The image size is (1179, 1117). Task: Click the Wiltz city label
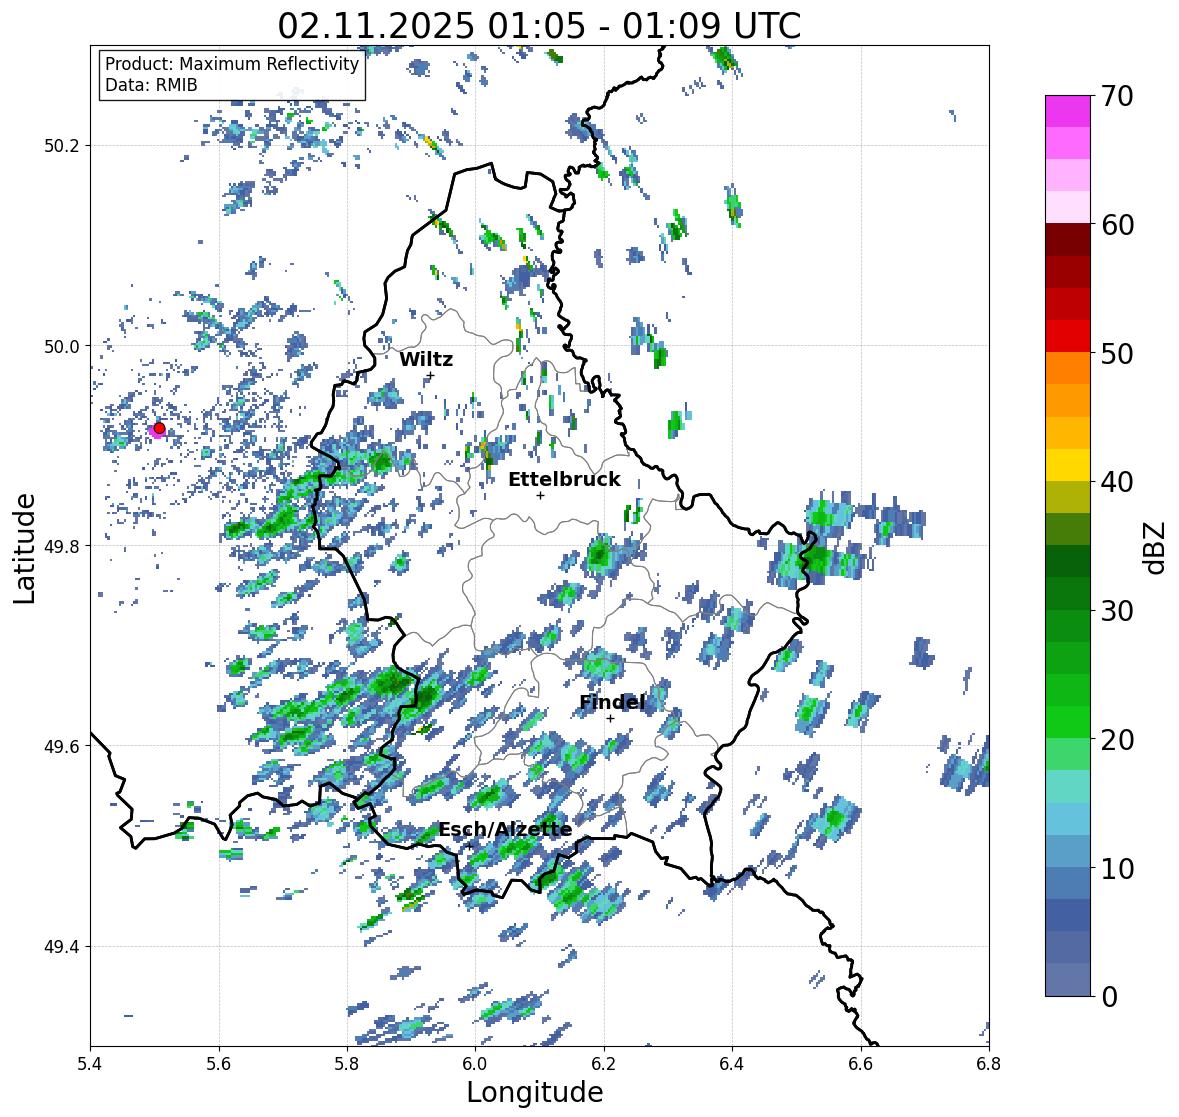[x=426, y=359]
